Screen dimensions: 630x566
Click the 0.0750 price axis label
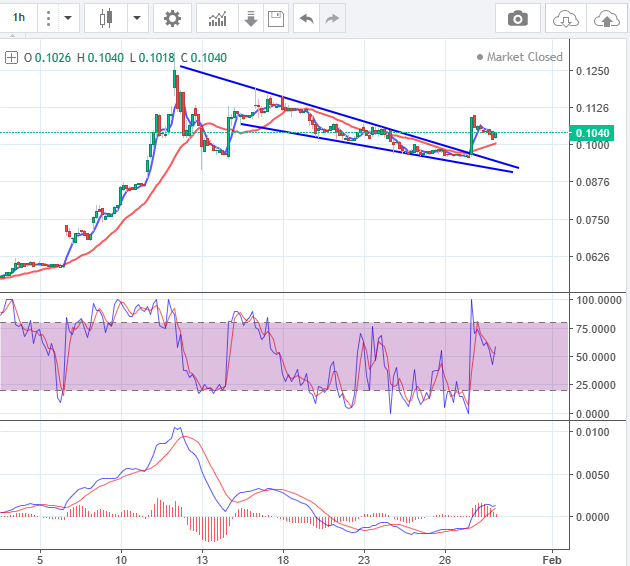pyautogui.click(x=592, y=220)
